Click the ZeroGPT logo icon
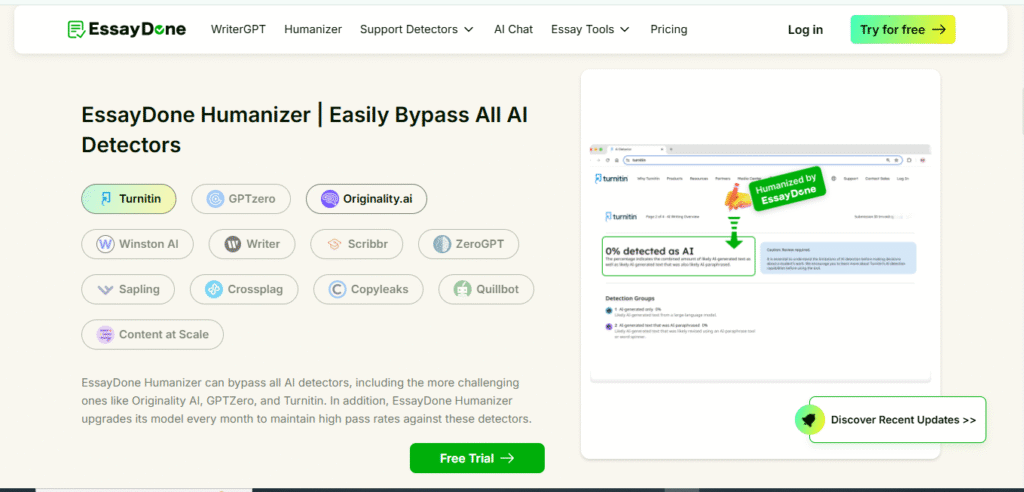Image resolution: width=1024 pixels, height=492 pixels. click(442, 244)
